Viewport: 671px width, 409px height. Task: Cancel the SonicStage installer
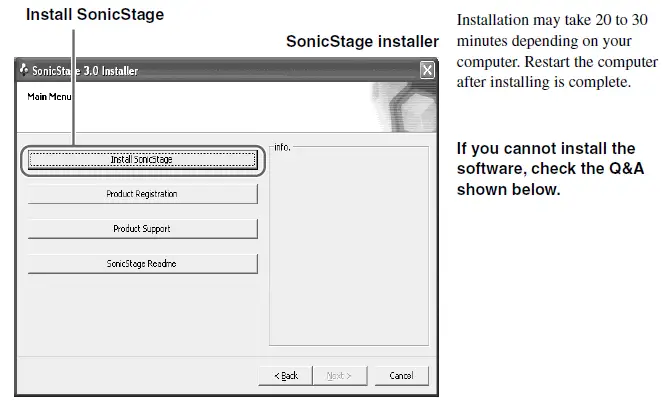(401, 376)
